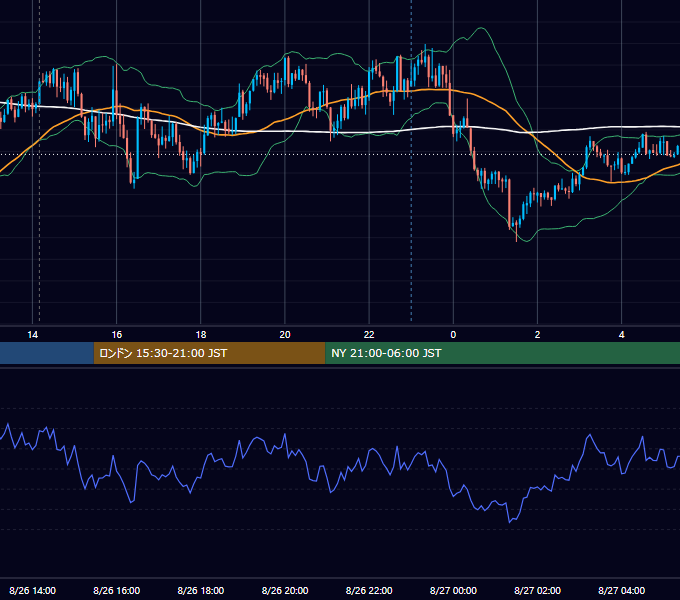Click the 8/27 04:00 time label
The image size is (680, 600).
click(621, 590)
